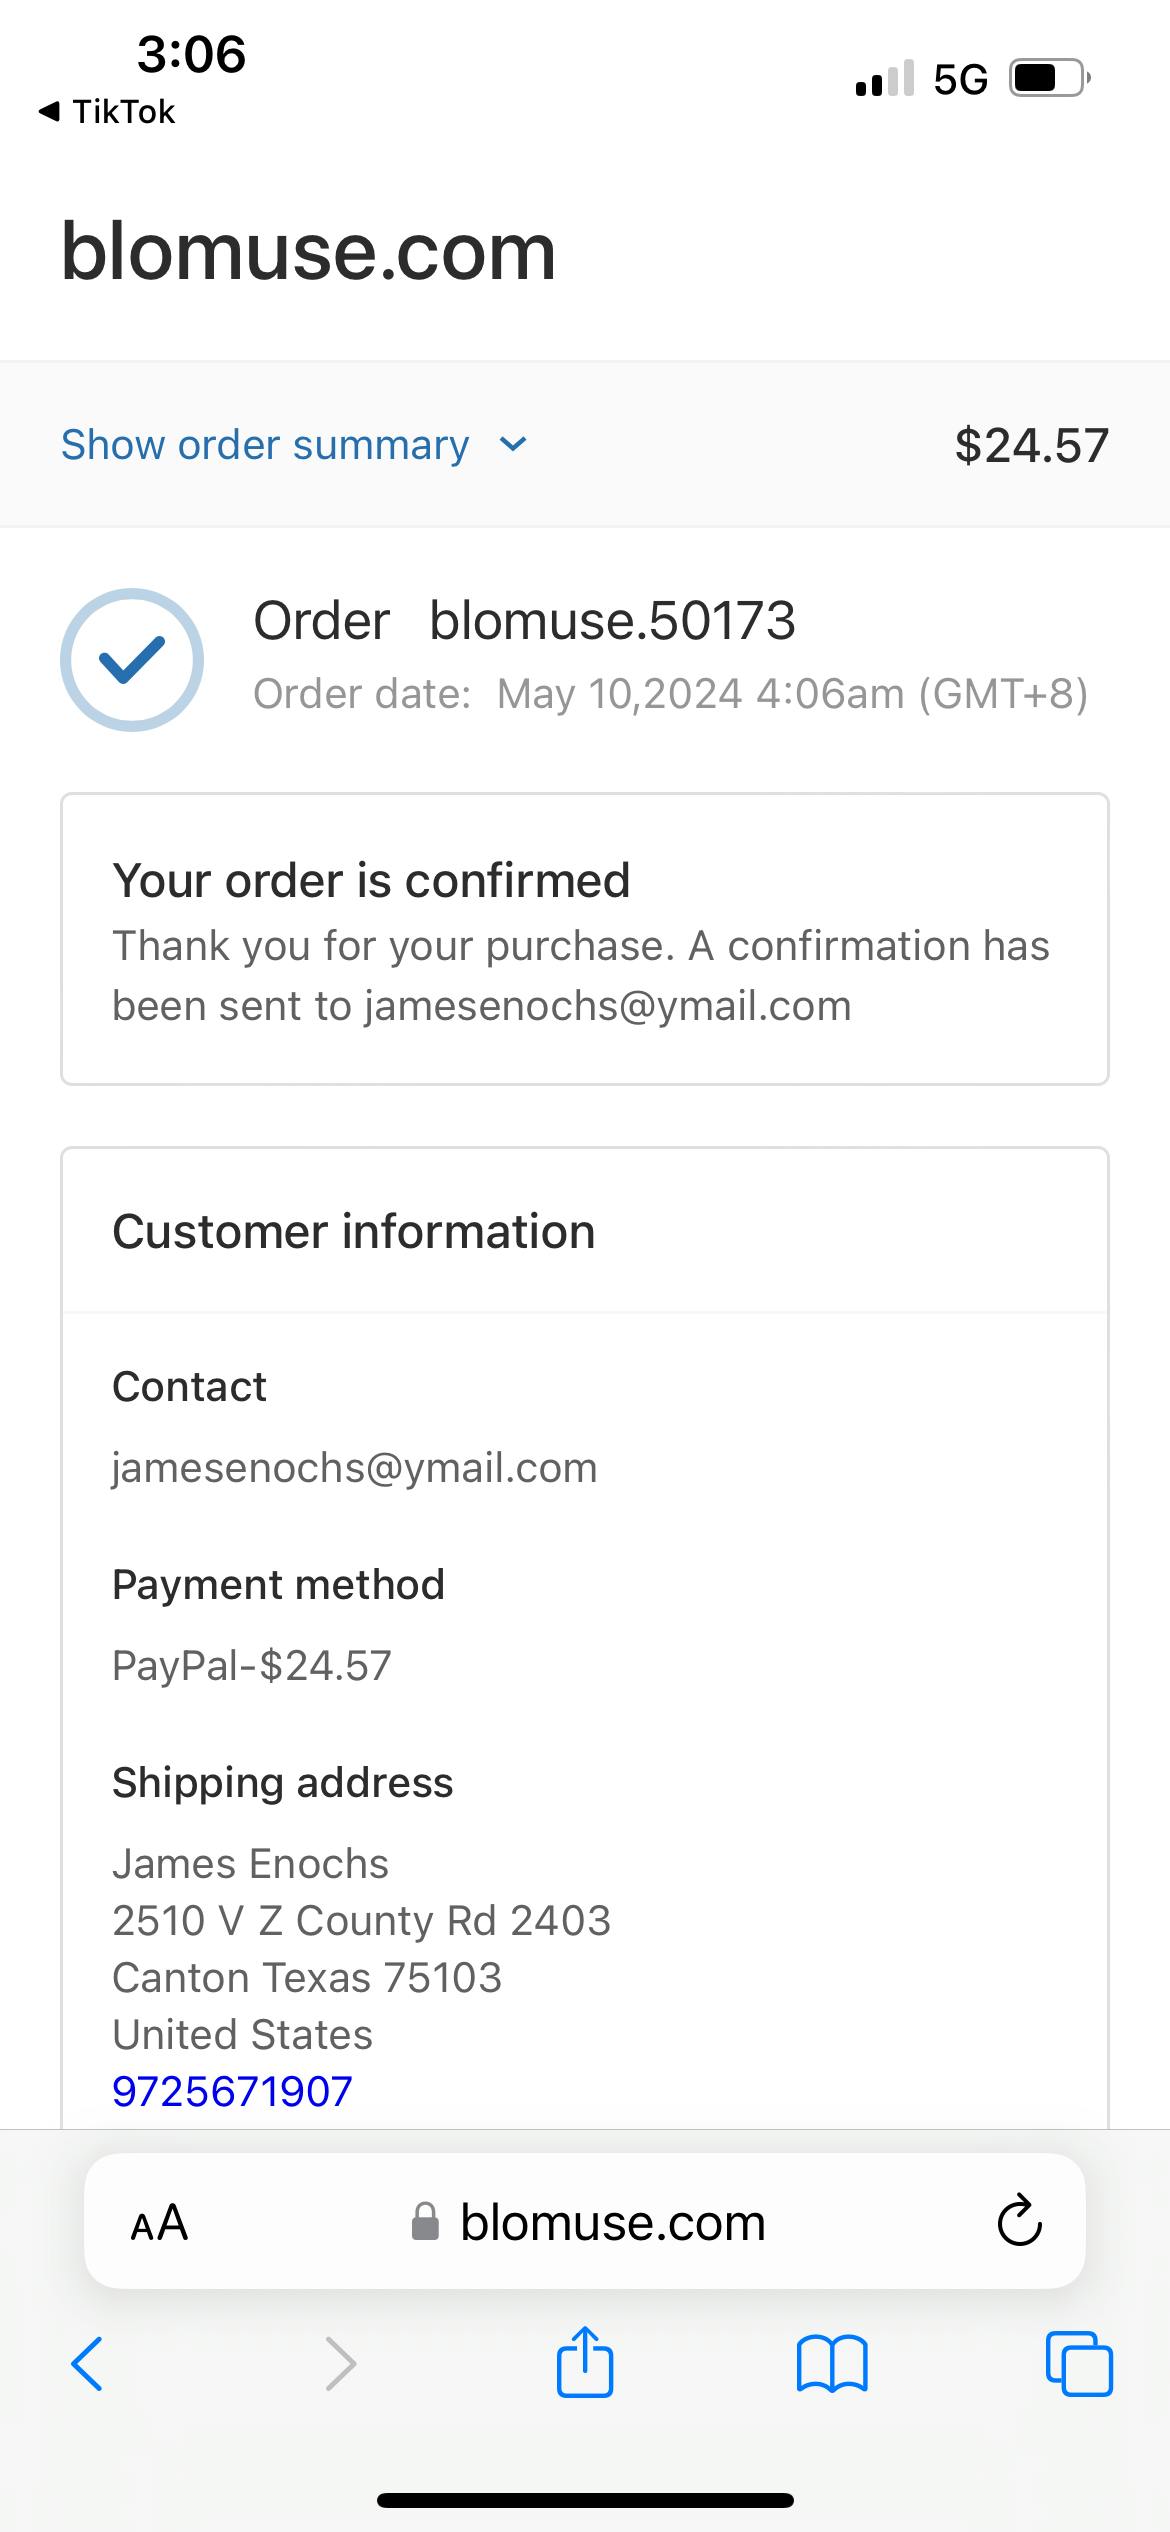Screen dimensions: 1170x2532
Task: Return to TikTok via back arrow
Action: point(106,111)
